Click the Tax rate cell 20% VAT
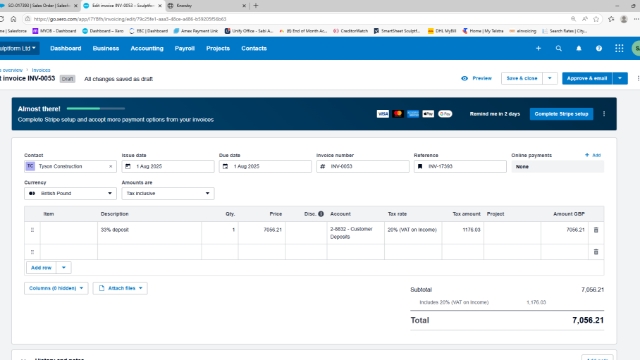640x360 pixels. click(413, 233)
